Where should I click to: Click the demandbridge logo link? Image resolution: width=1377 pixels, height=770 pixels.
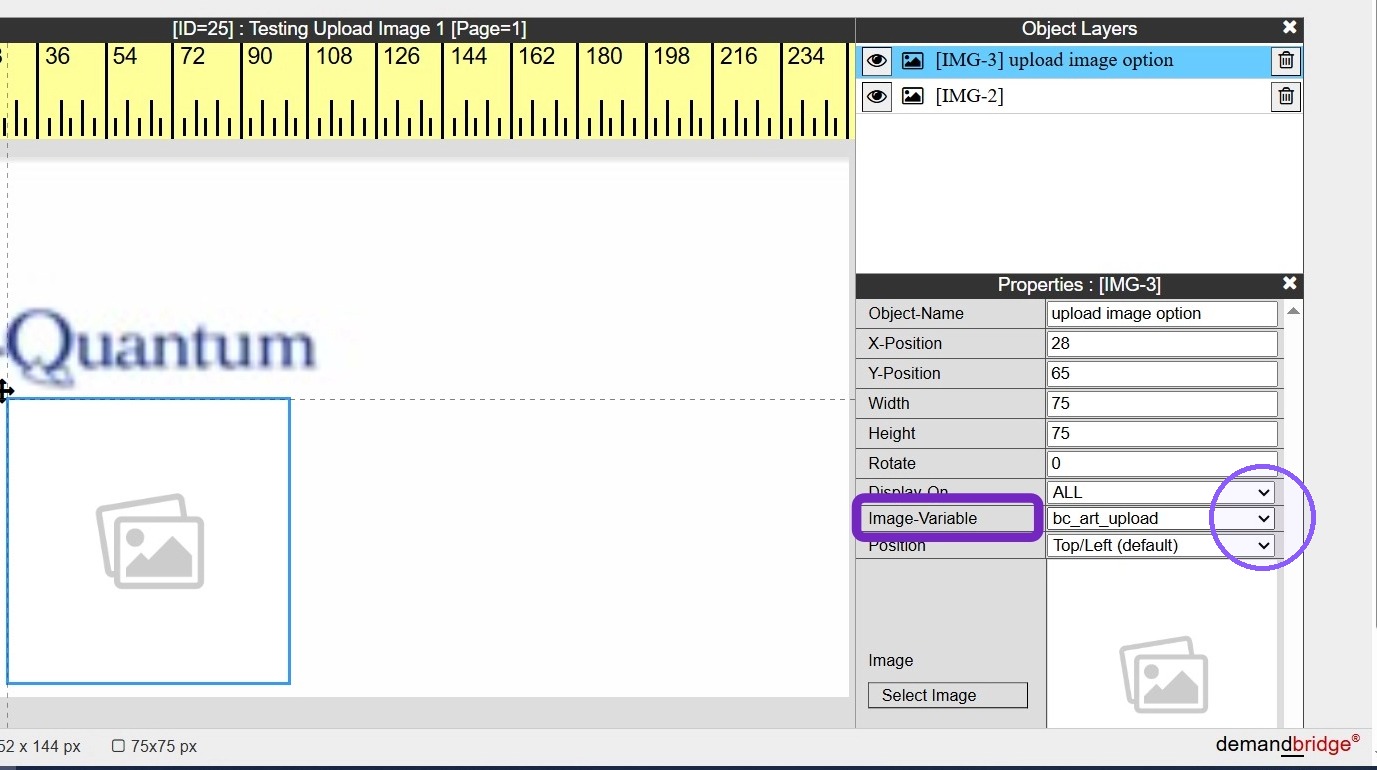[1288, 744]
